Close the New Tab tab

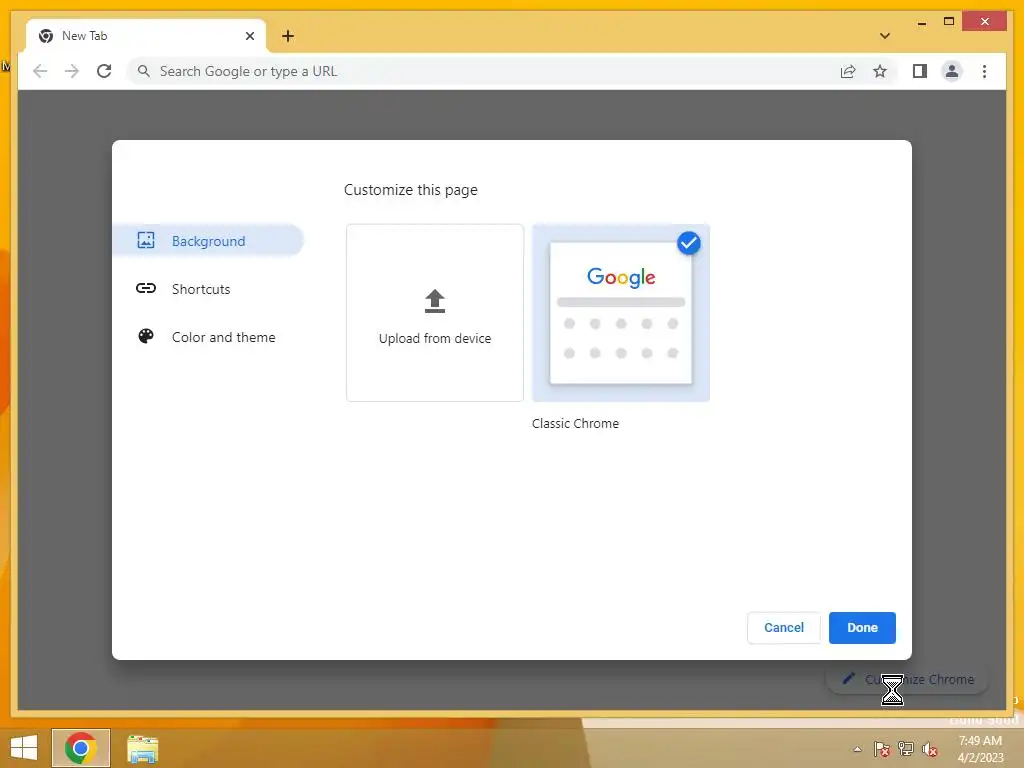249,36
